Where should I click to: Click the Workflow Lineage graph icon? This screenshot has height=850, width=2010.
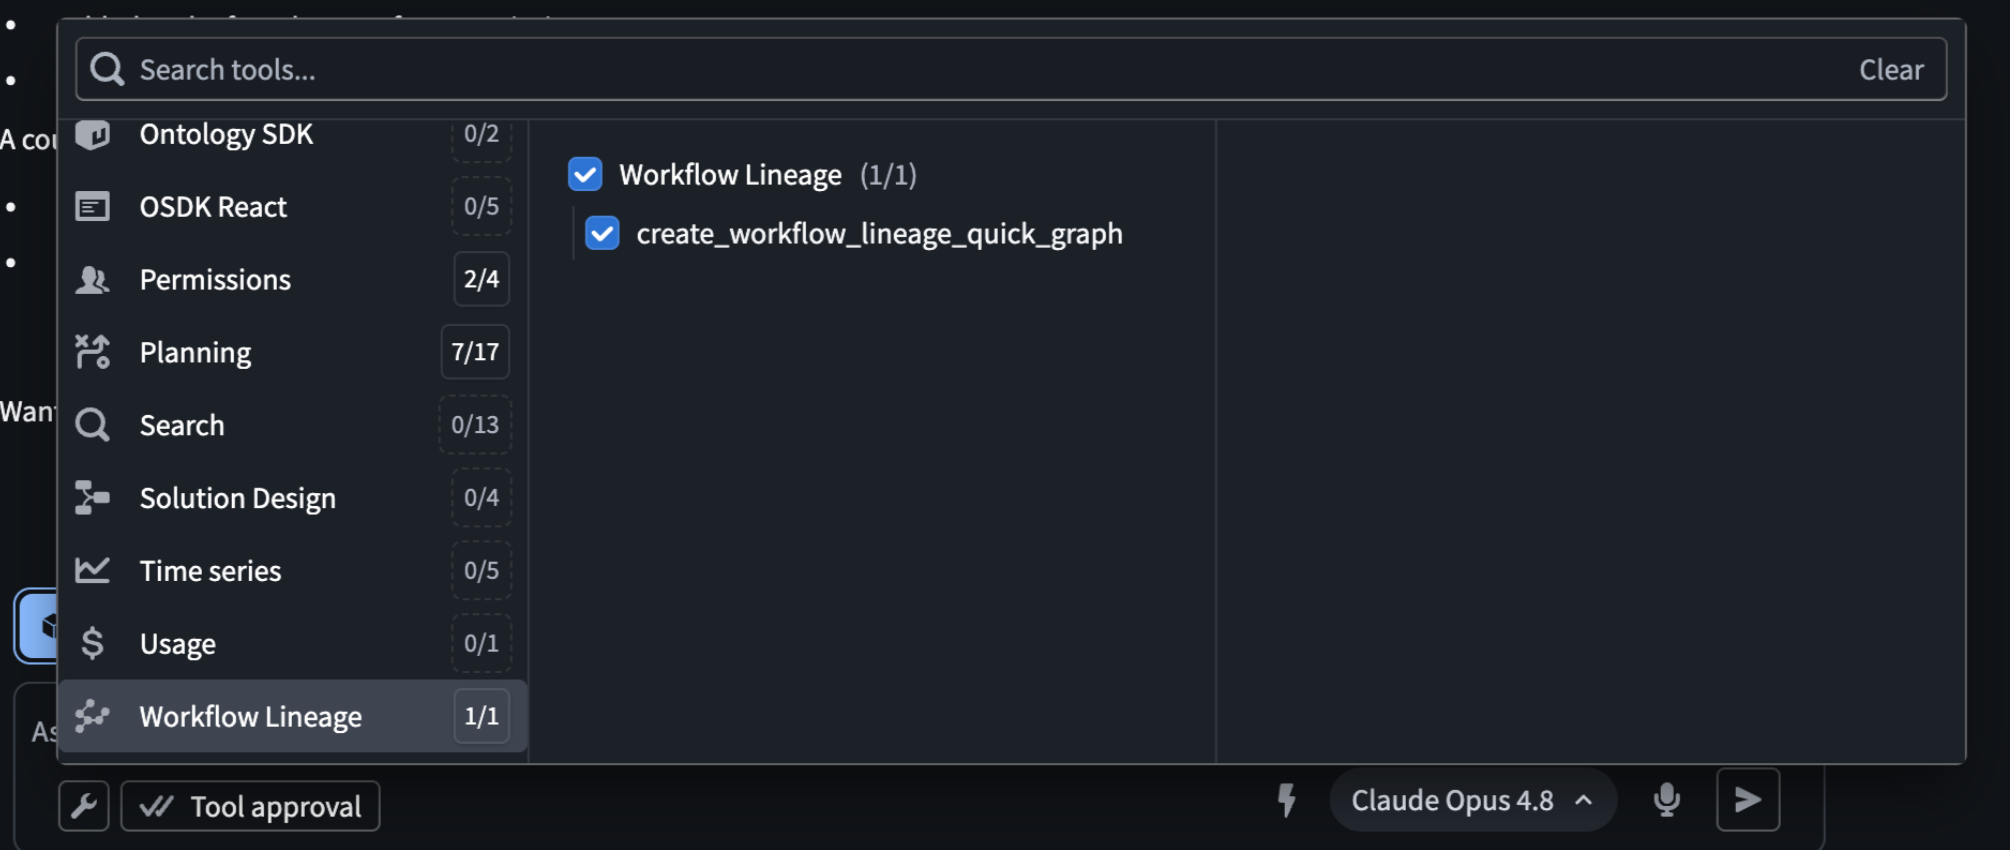[92, 716]
